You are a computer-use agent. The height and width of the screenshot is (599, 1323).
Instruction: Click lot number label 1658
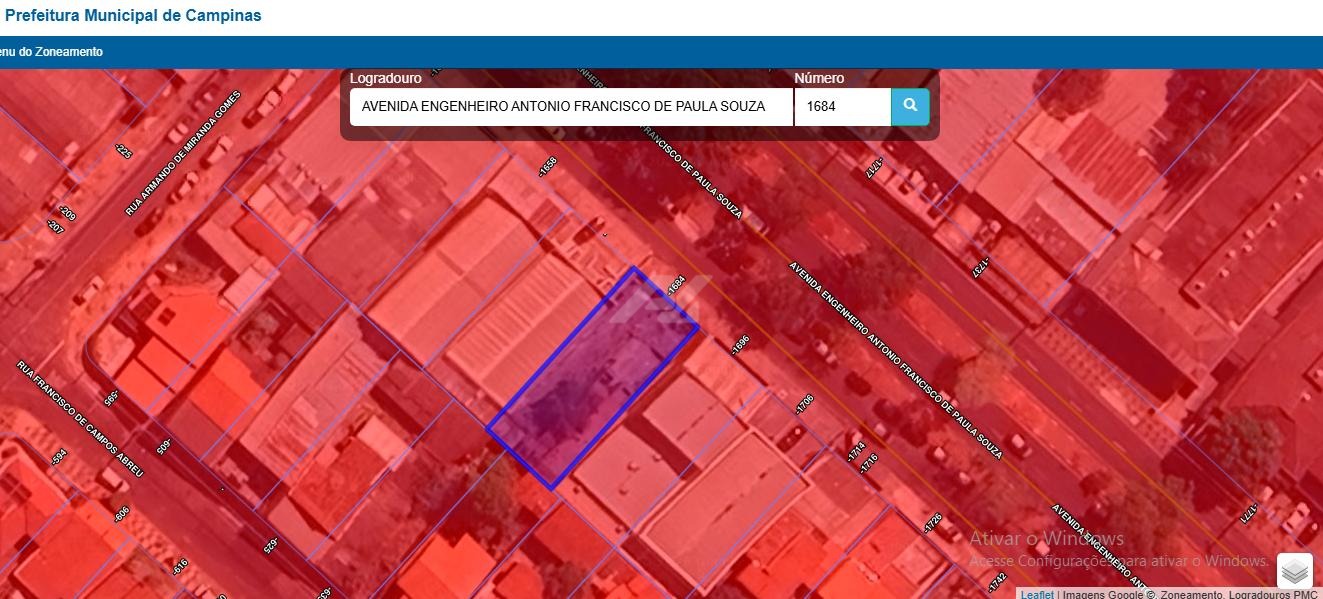(547, 167)
